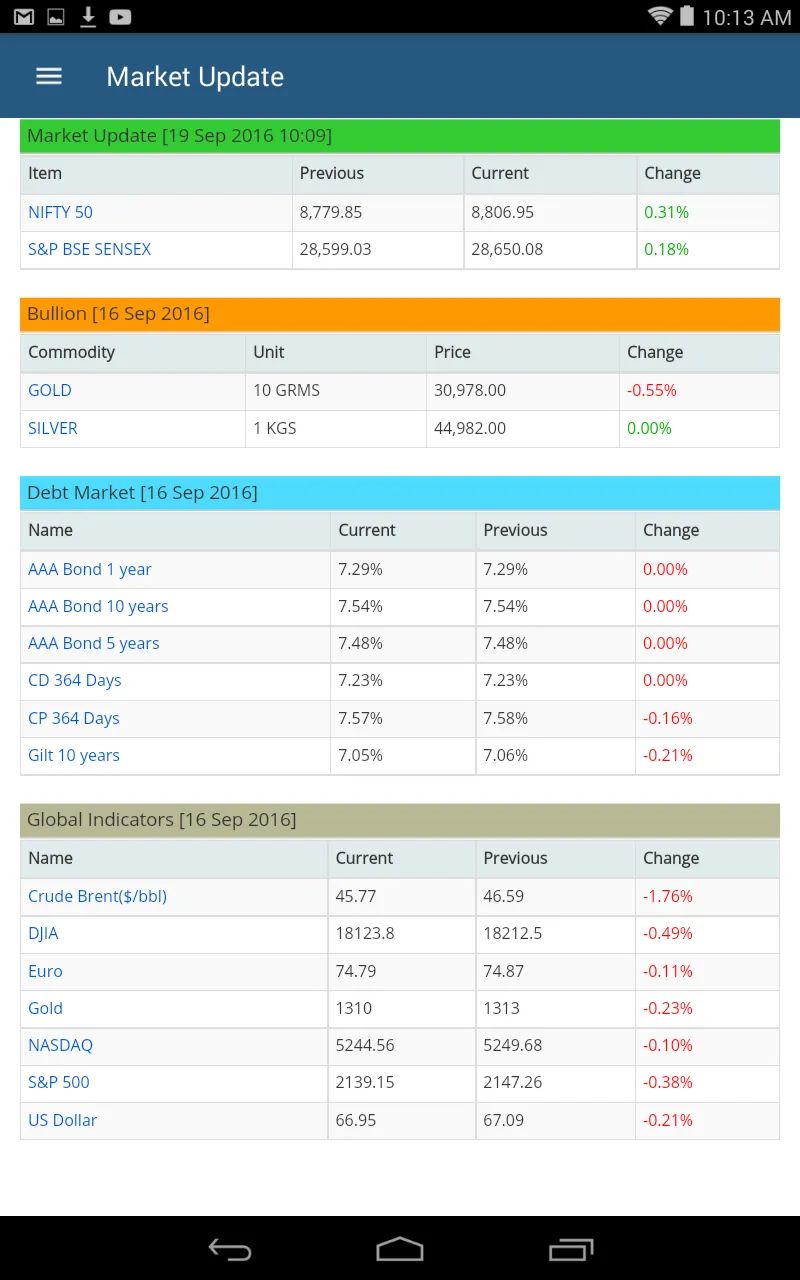Select the Market Update green section header
800x1280 pixels.
point(400,136)
